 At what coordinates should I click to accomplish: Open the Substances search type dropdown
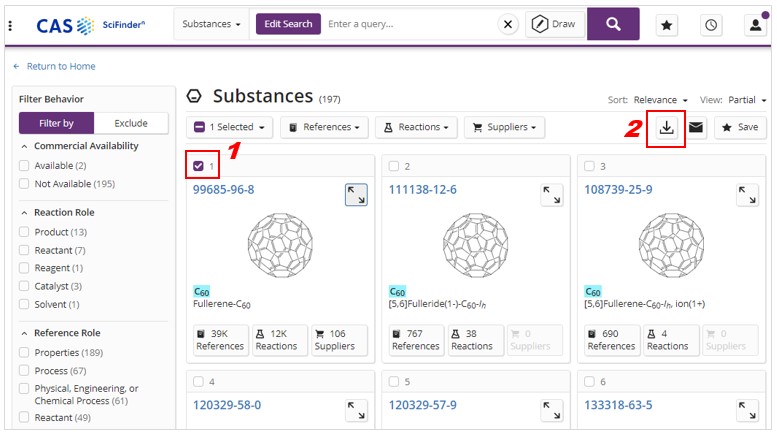[211, 24]
